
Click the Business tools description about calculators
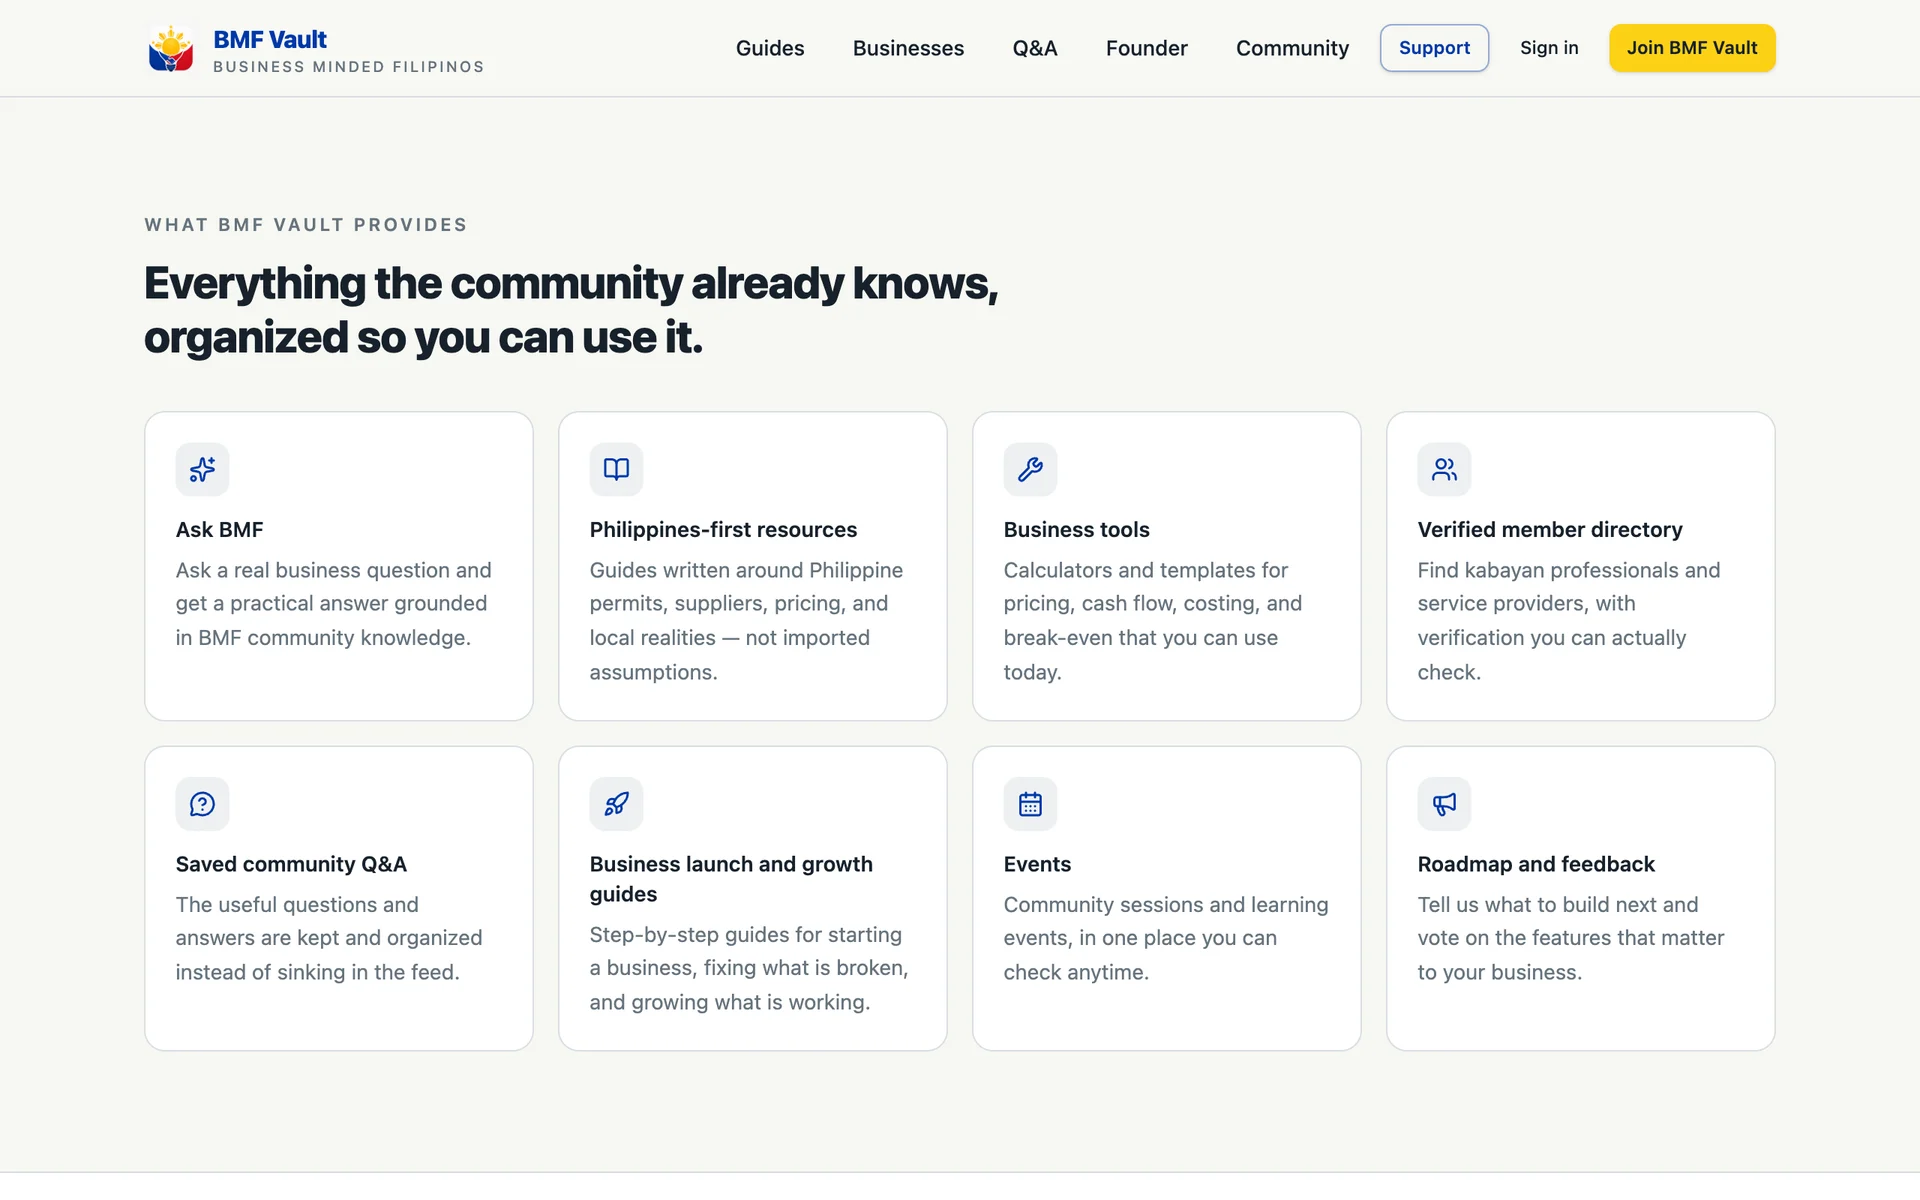click(1153, 621)
